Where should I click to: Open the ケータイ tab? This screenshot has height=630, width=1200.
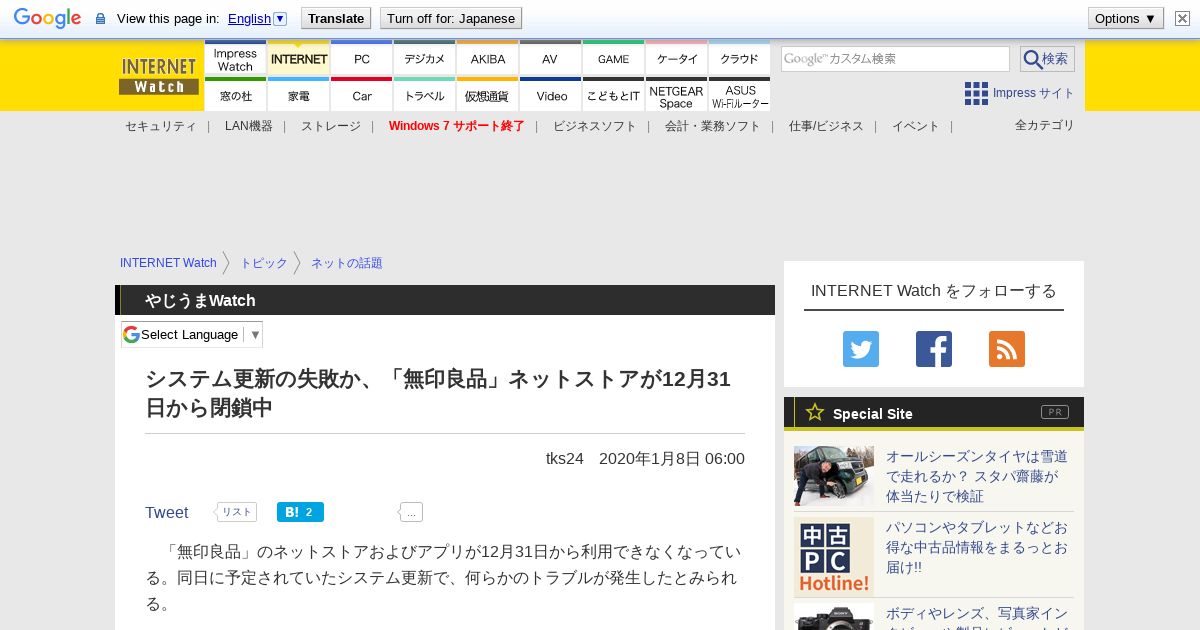click(677, 59)
